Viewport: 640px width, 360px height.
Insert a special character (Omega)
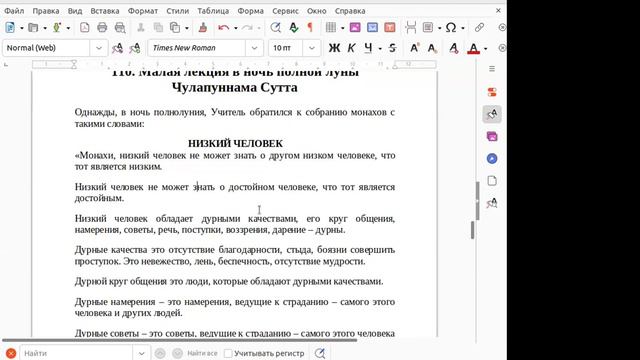tap(451, 27)
